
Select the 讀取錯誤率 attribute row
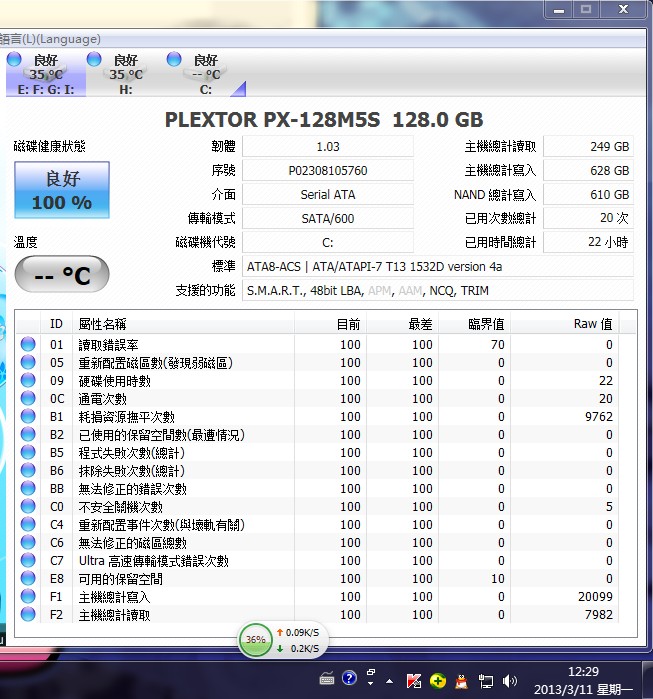pyautogui.click(x=318, y=345)
